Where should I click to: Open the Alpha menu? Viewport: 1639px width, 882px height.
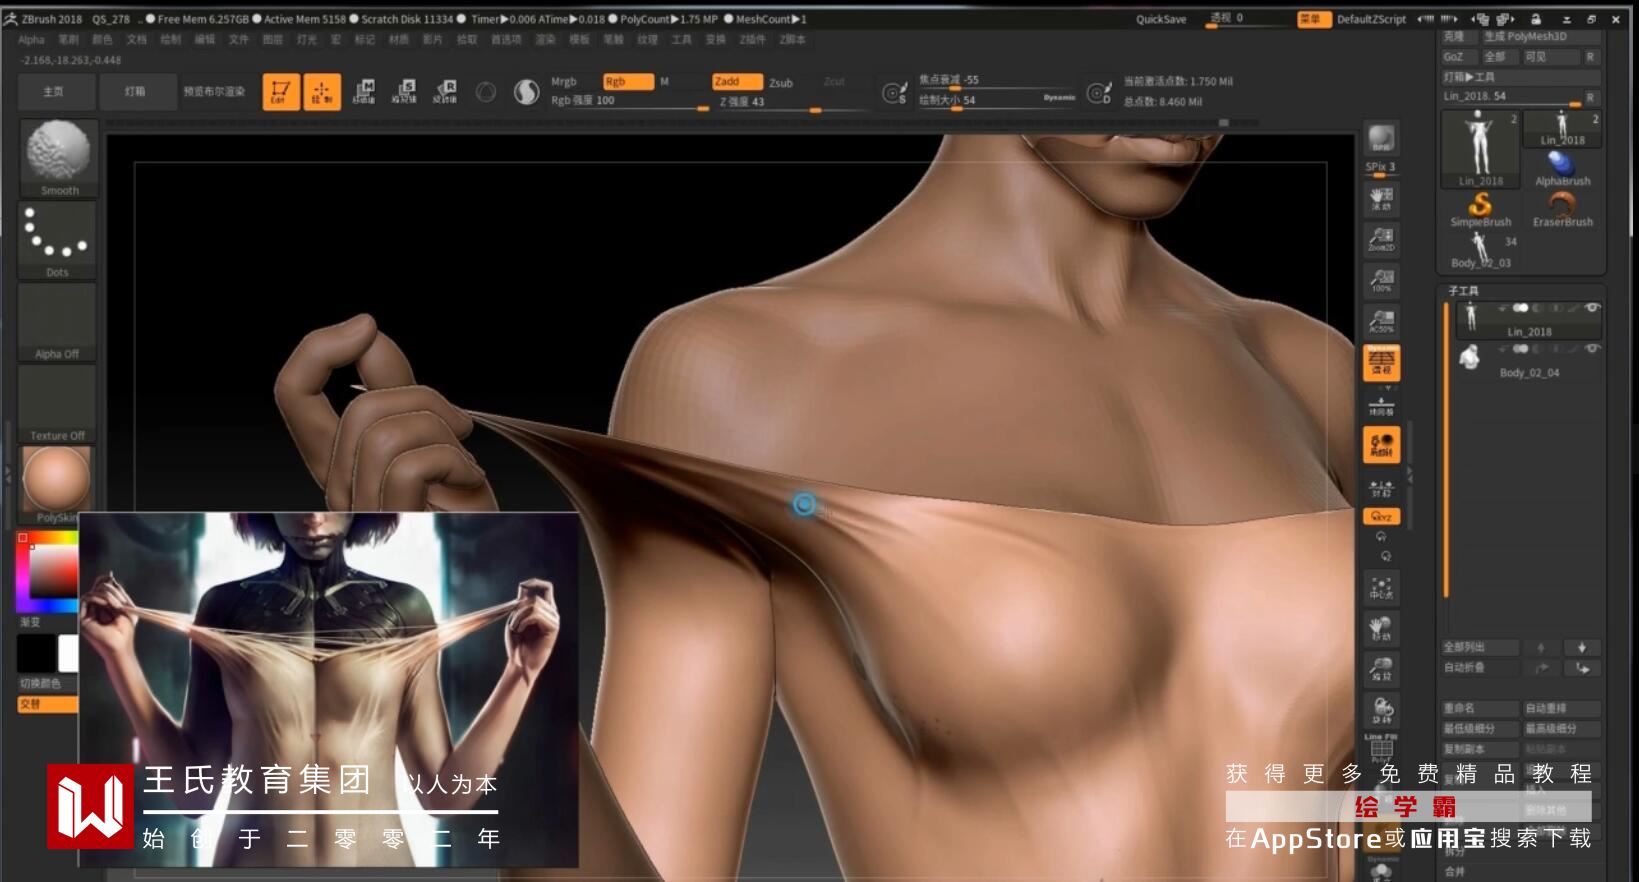(x=31, y=40)
